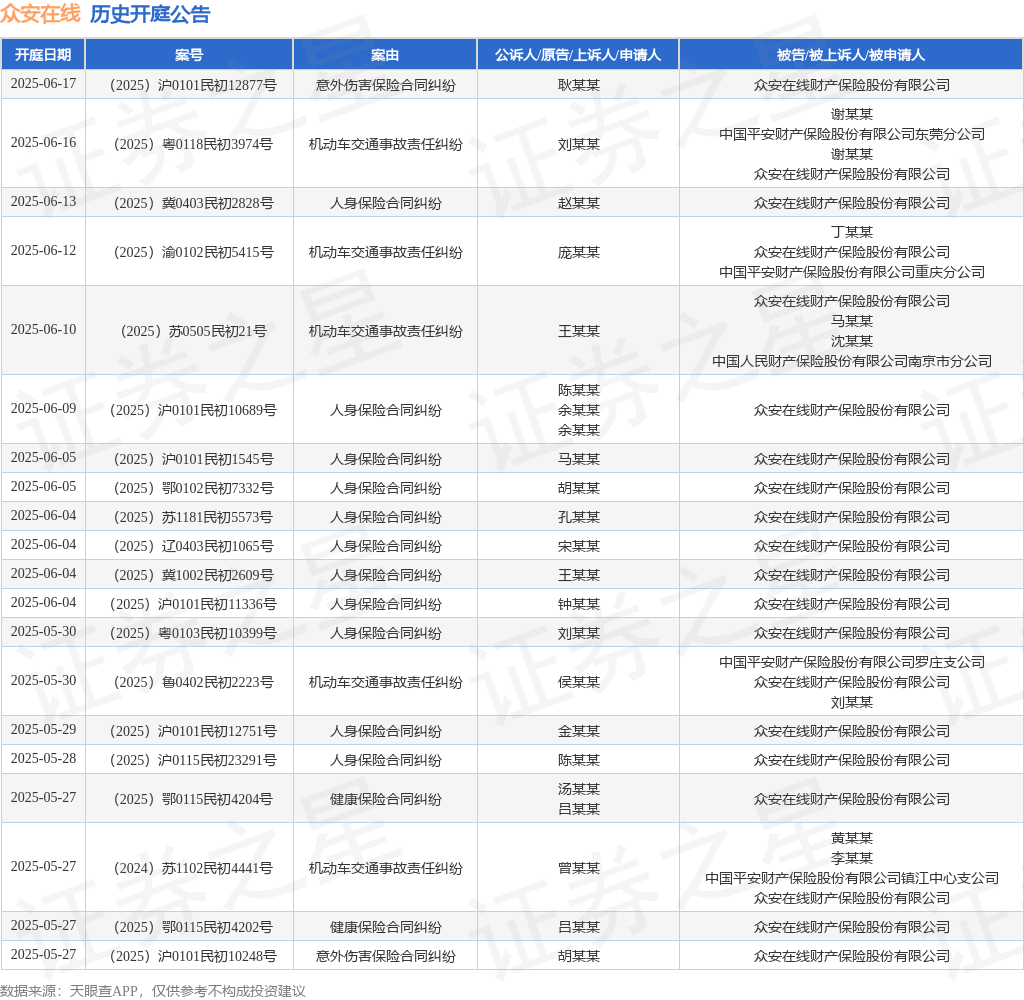
Task: Click plaintiff 汤某某
Action: click(579, 789)
